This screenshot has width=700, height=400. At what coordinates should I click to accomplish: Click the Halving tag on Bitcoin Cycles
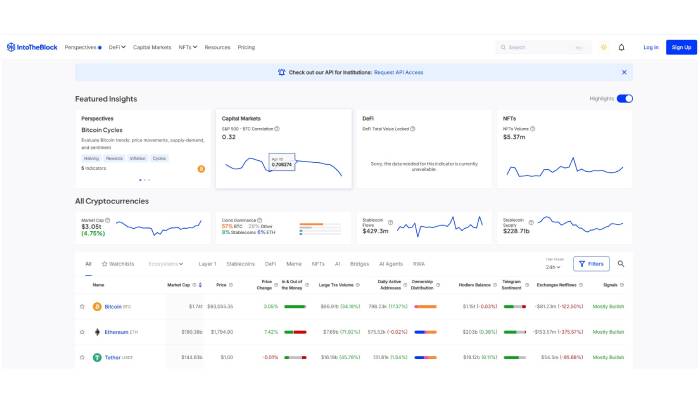pos(91,158)
